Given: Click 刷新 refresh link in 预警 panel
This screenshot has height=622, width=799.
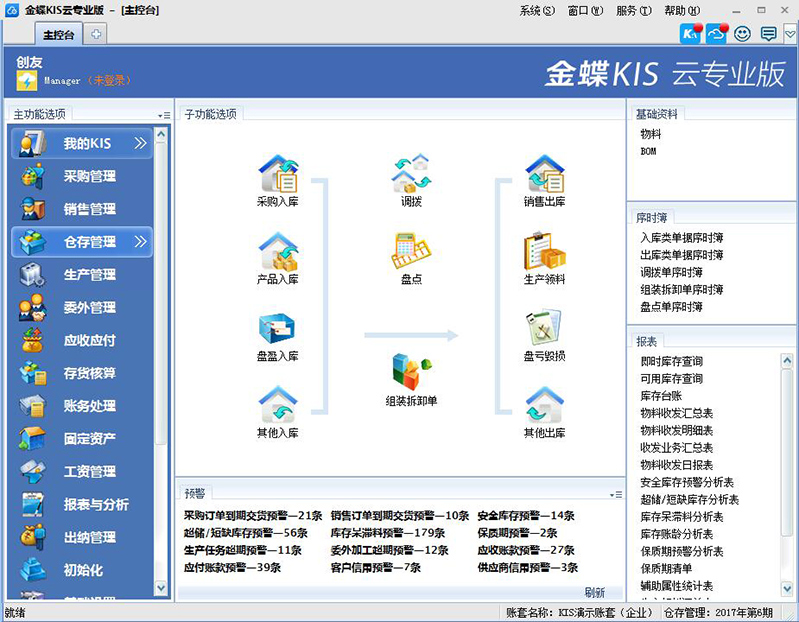Looking at the screenshot, I should tap(595, 592).
